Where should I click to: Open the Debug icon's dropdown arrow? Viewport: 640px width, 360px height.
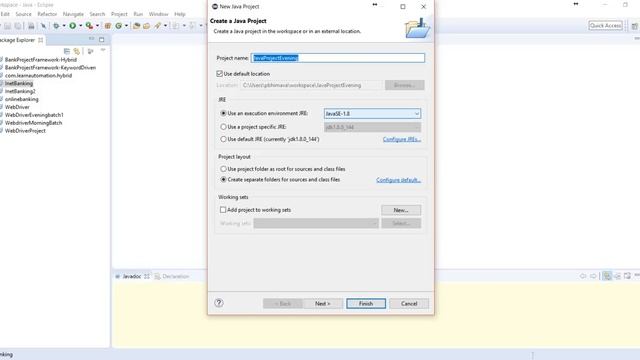coord(64,26)
